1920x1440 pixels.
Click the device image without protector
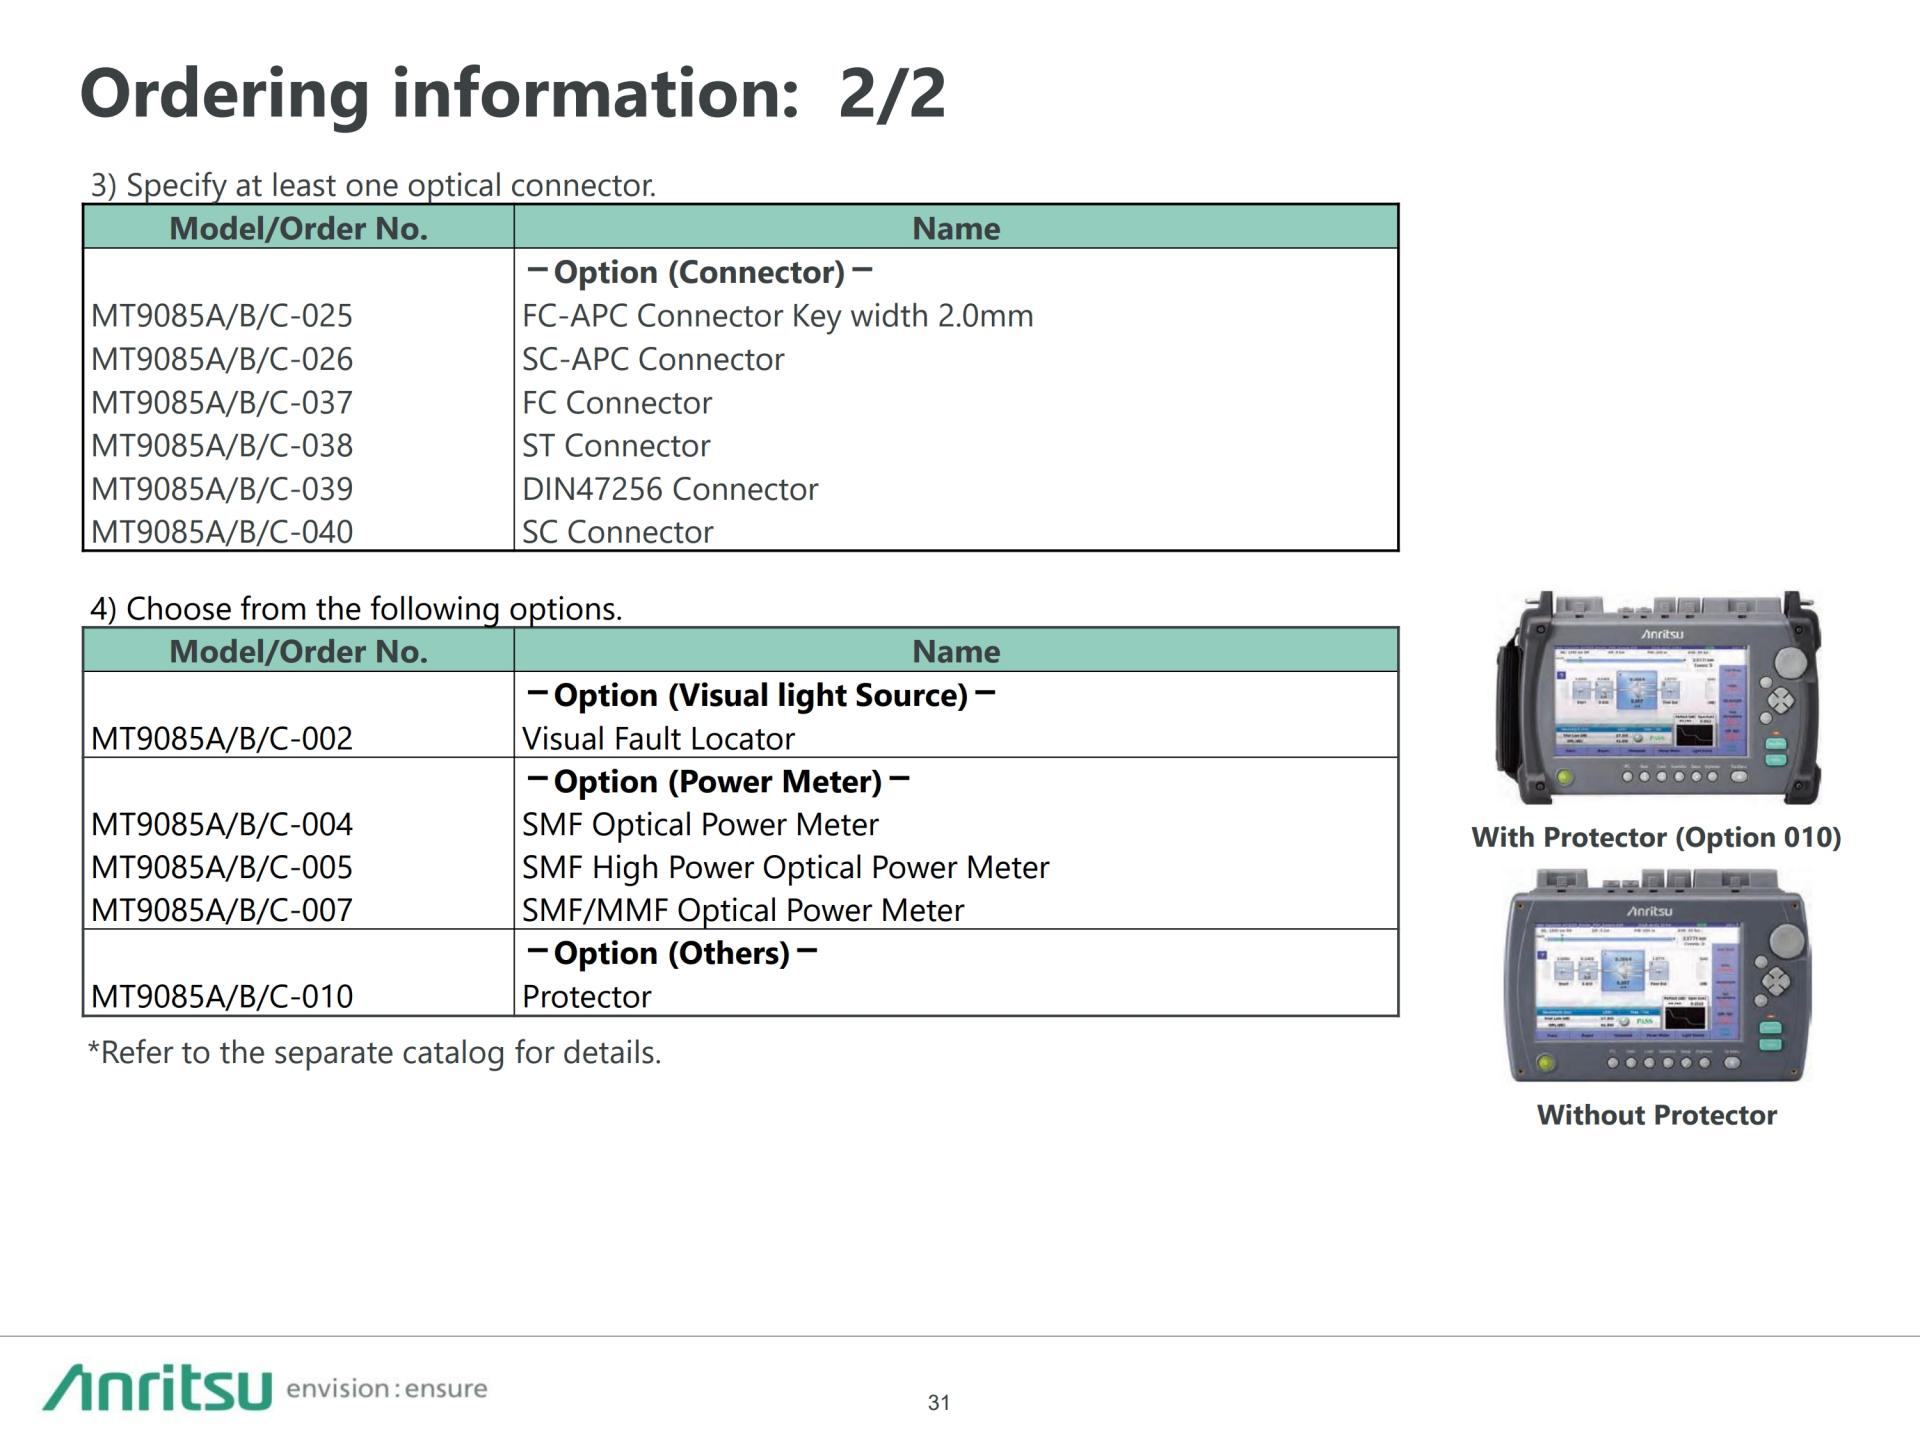[x=1657, y=976]
